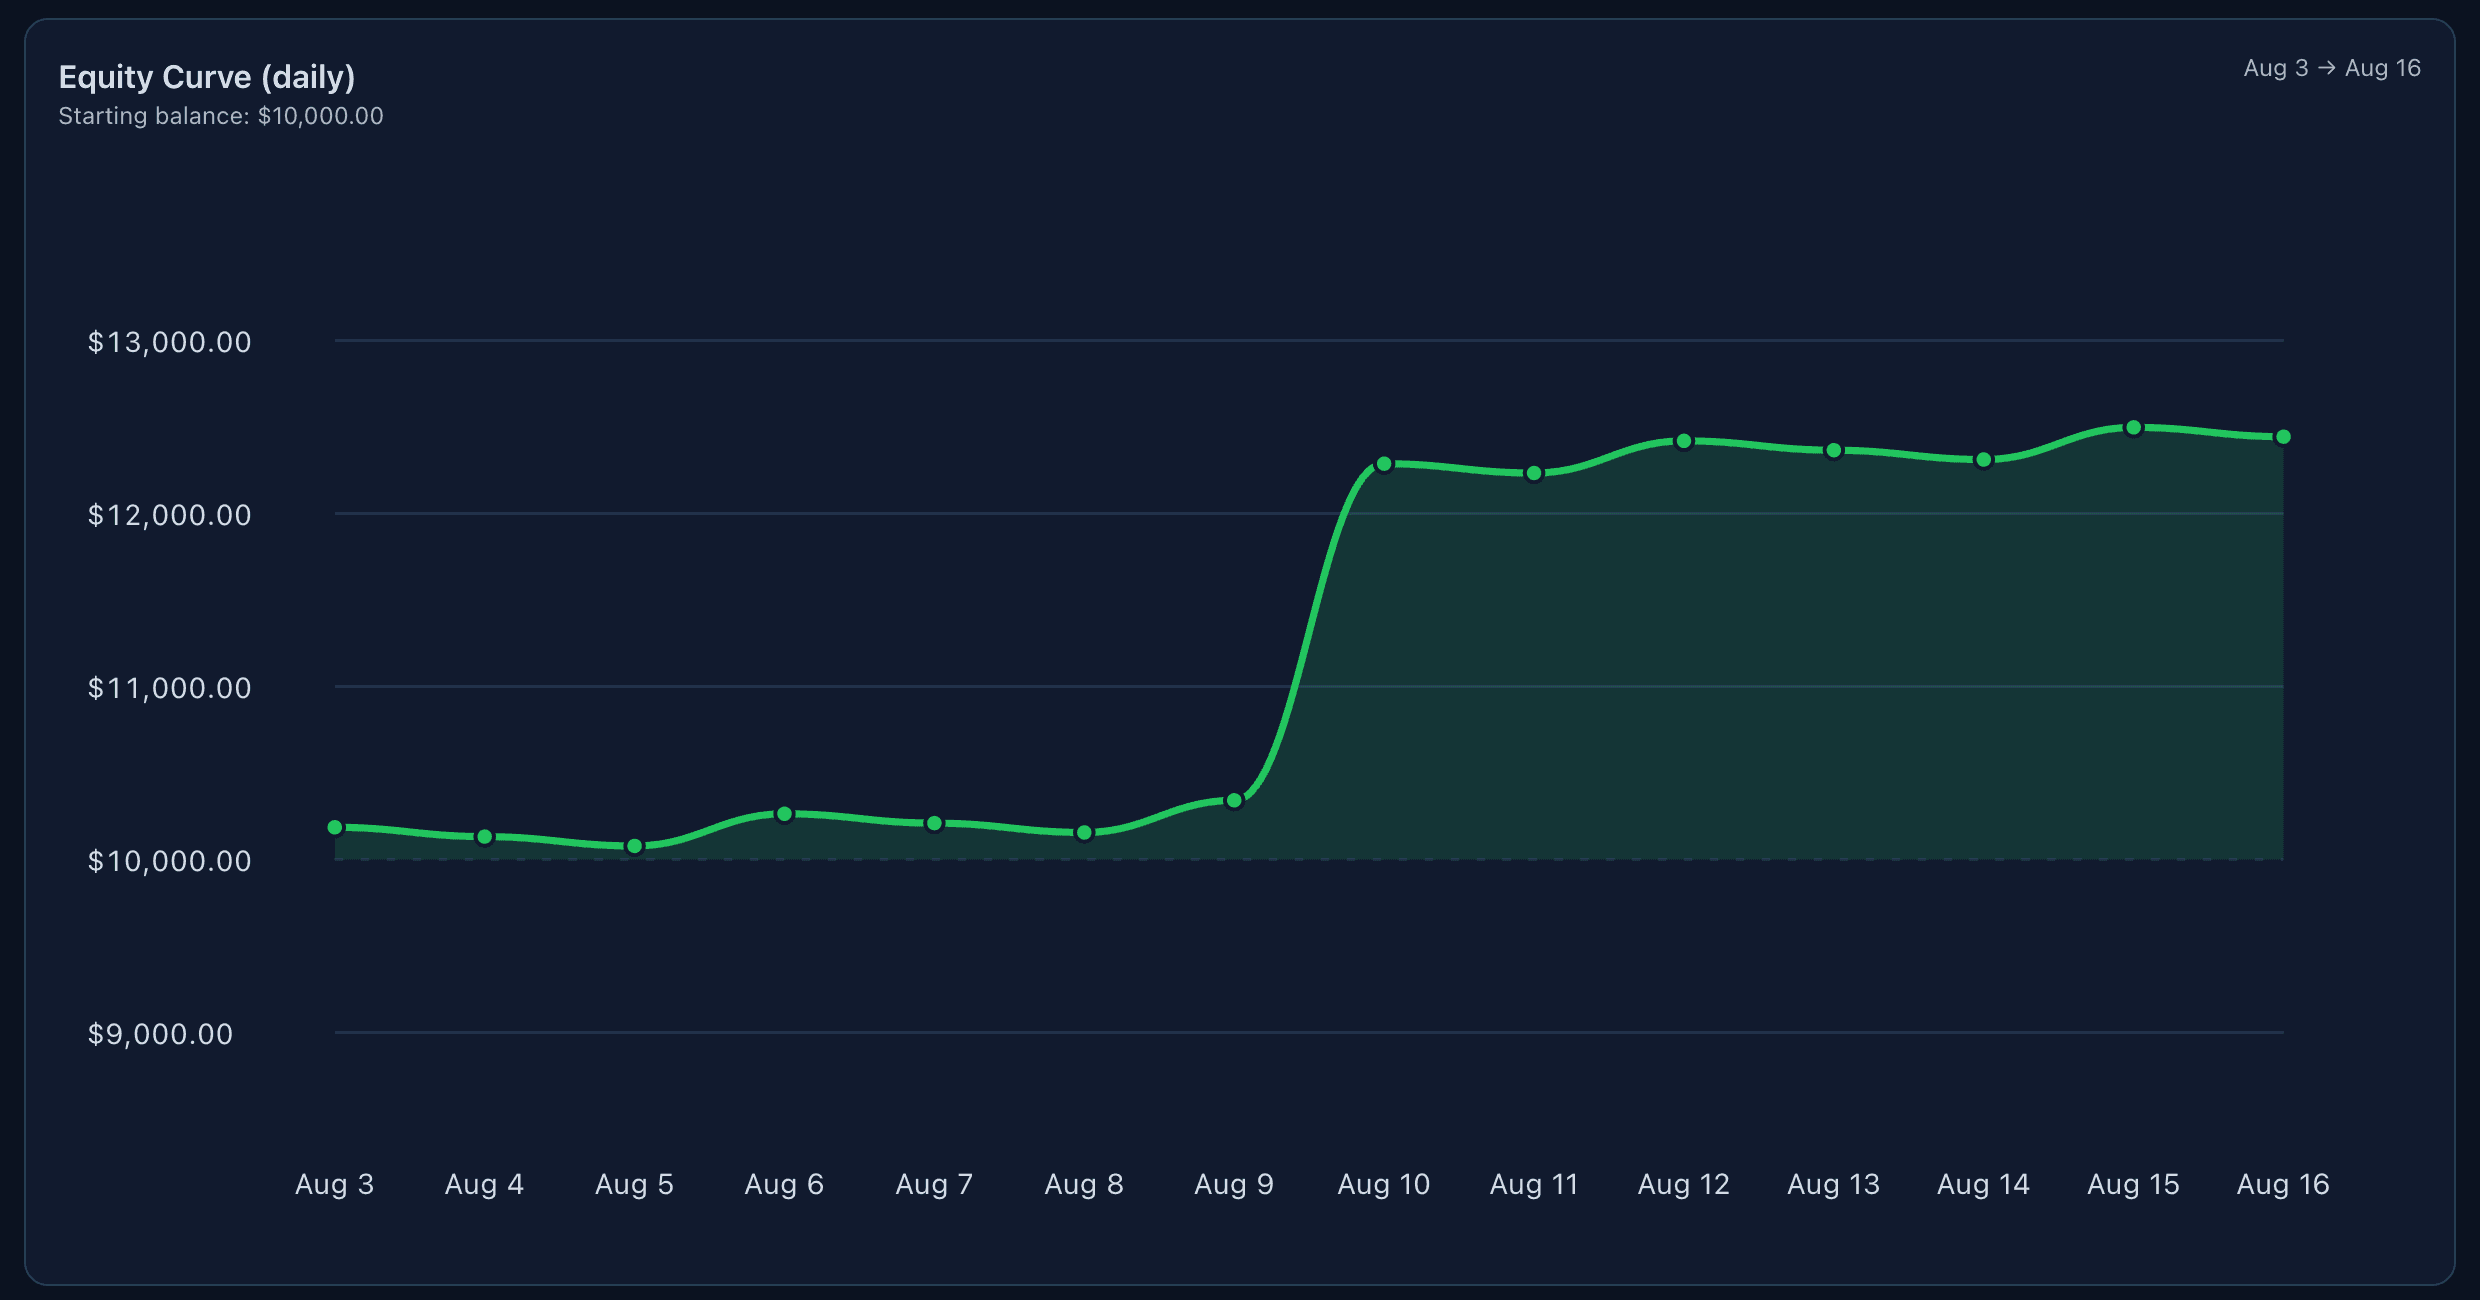Click the $9,000.00 y-axis label
Viewport: 2480px width, 1300px height.
161,1034
